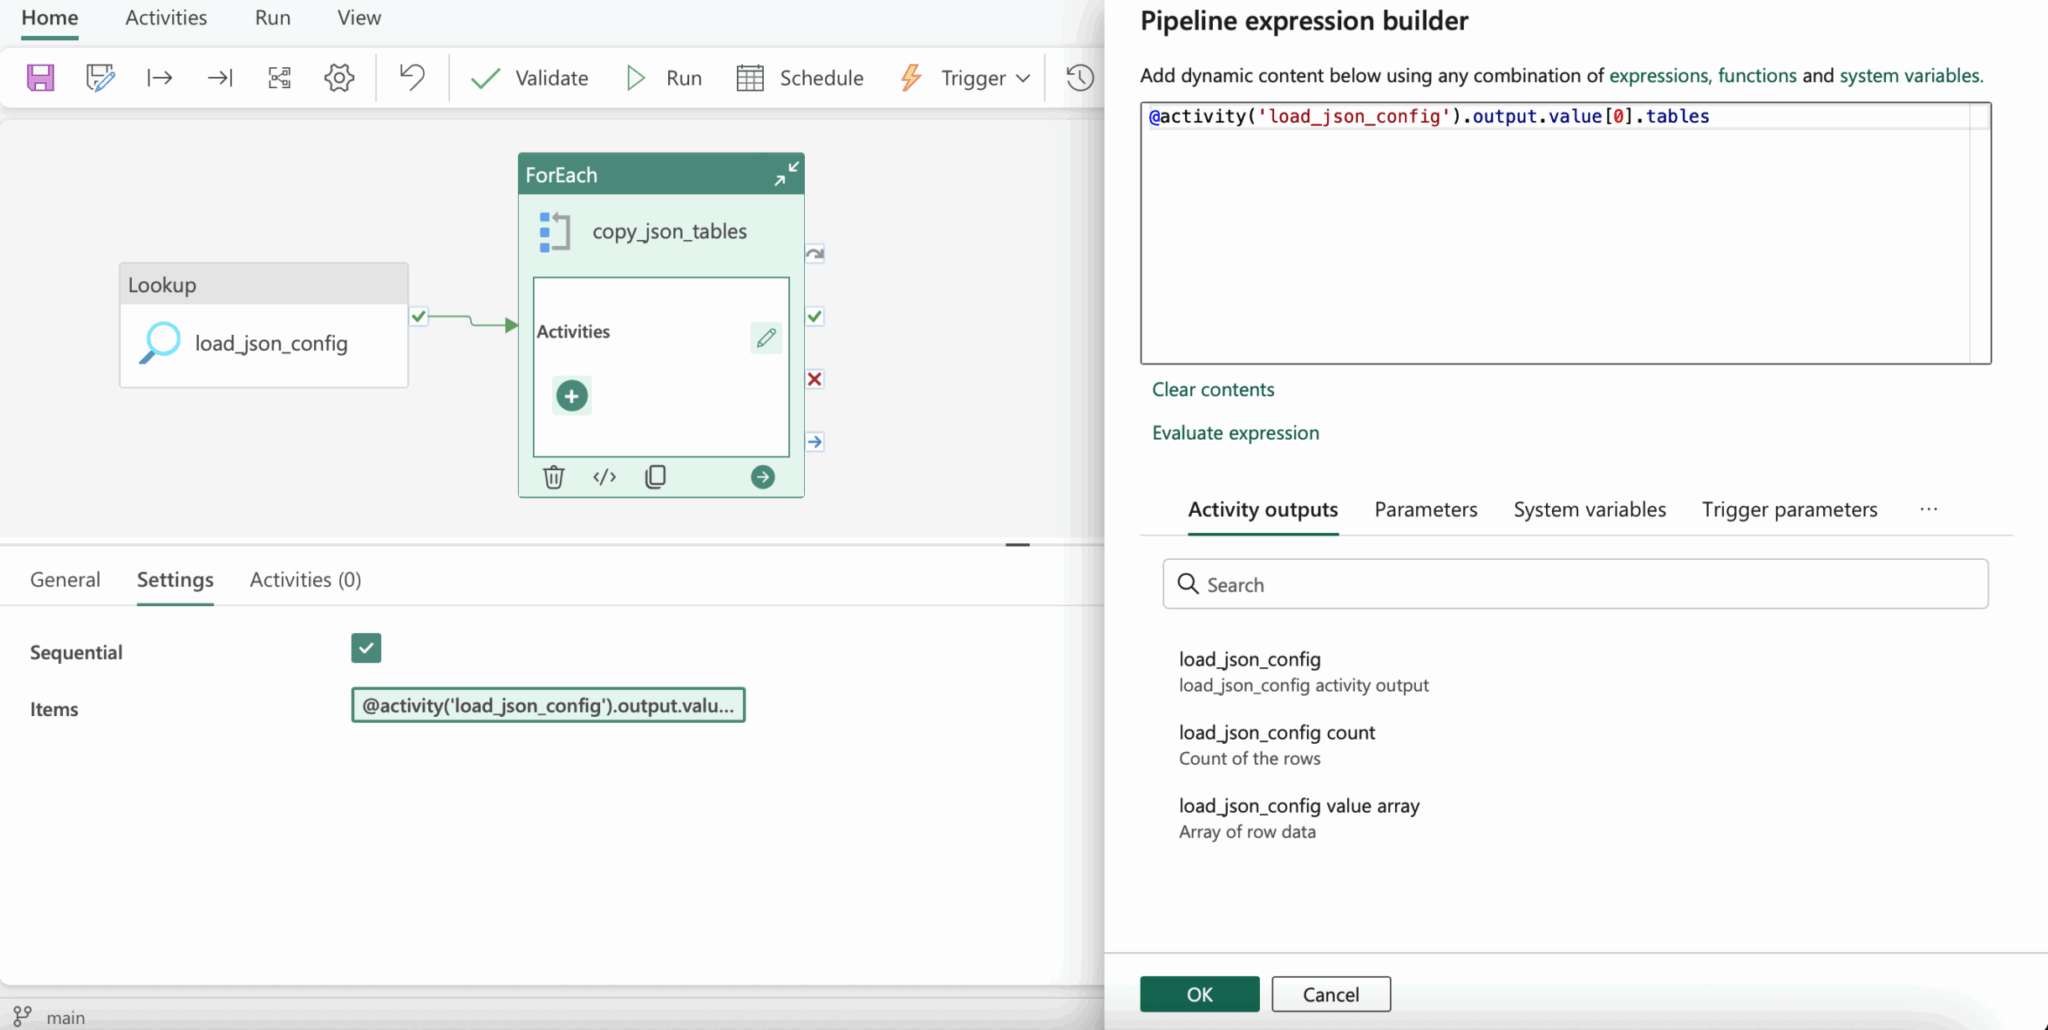Click the Search field in expression builder
The width and height of the screenshot is (2048, 1030).
tap(1575, 584)
